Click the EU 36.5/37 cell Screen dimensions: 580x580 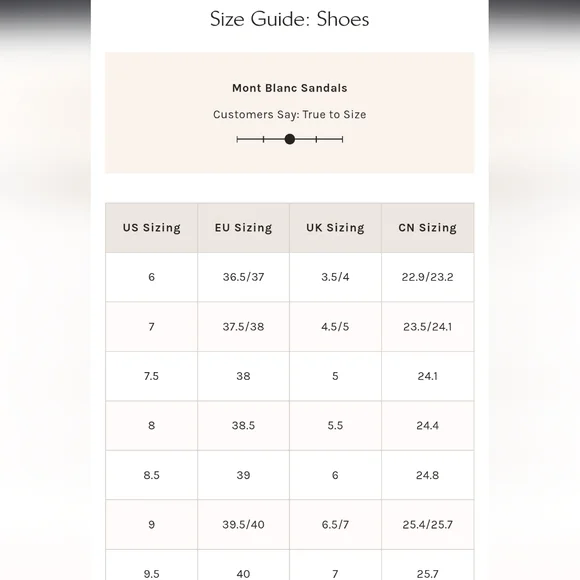(243, 277)
